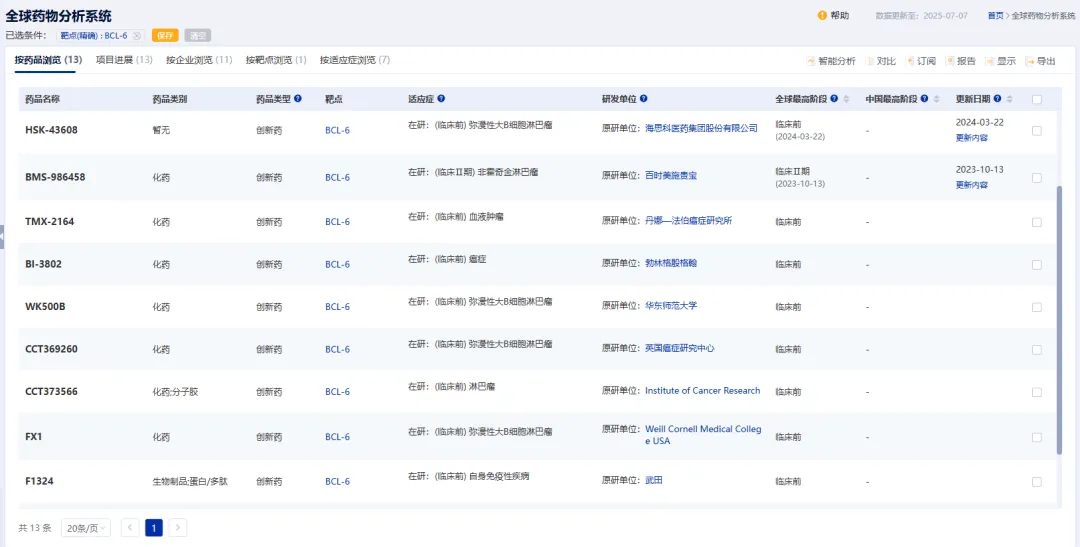Open 智能分析 smart analysis tool
This screenshot has height=547, width=1080.
pyautogui.click(x=831, y=61)
